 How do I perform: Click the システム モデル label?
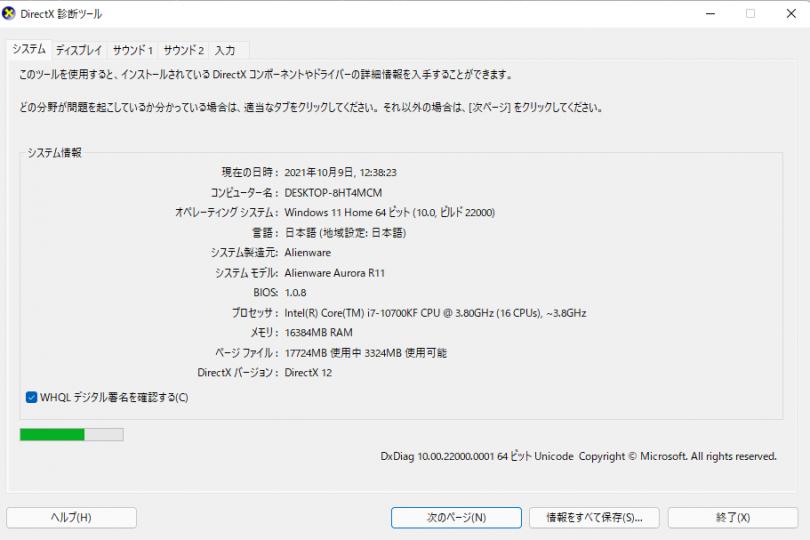pyautogui.click(x=246, y=273)
